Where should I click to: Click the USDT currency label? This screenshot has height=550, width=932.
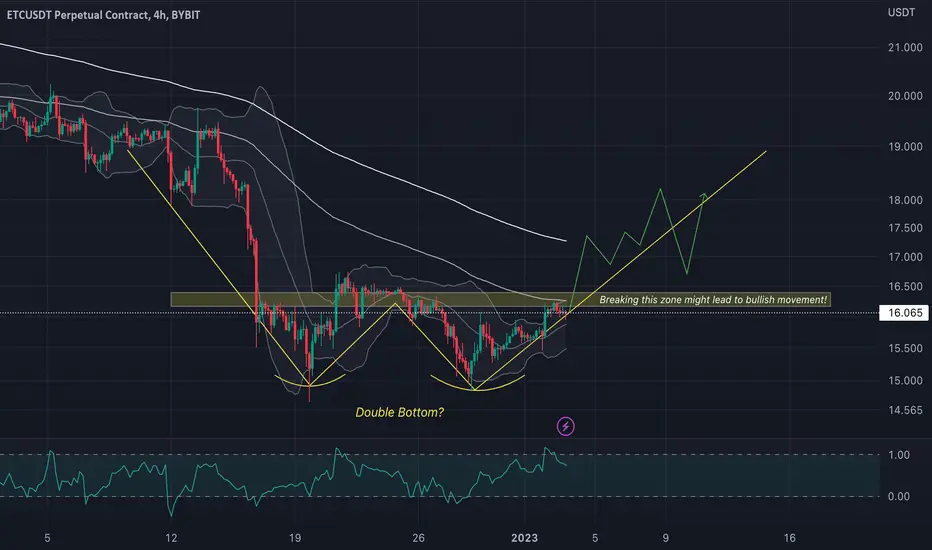pyautogui.click(x=901, y=12)
